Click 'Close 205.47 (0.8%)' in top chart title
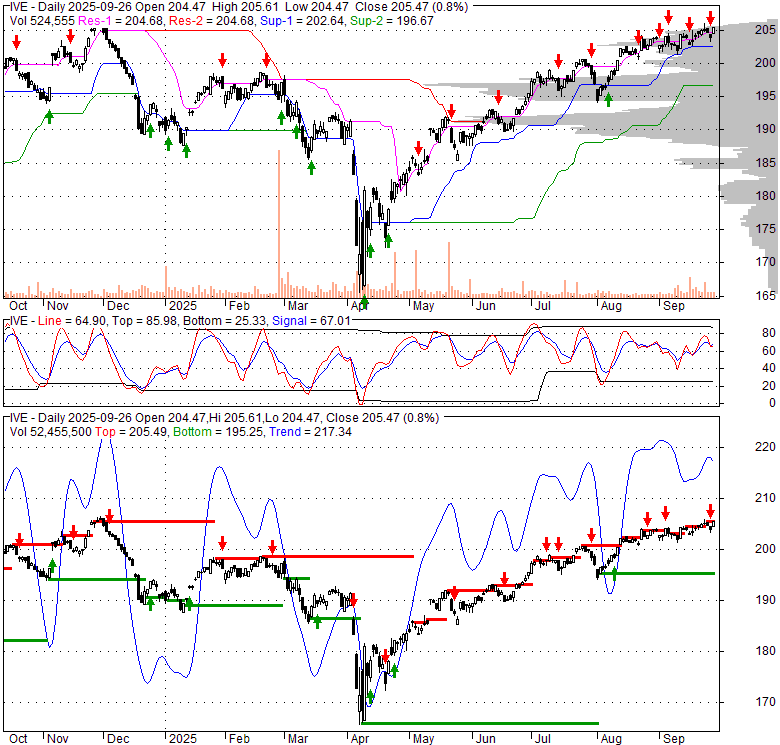The image size is (780, 745). (x=411, y=7)
